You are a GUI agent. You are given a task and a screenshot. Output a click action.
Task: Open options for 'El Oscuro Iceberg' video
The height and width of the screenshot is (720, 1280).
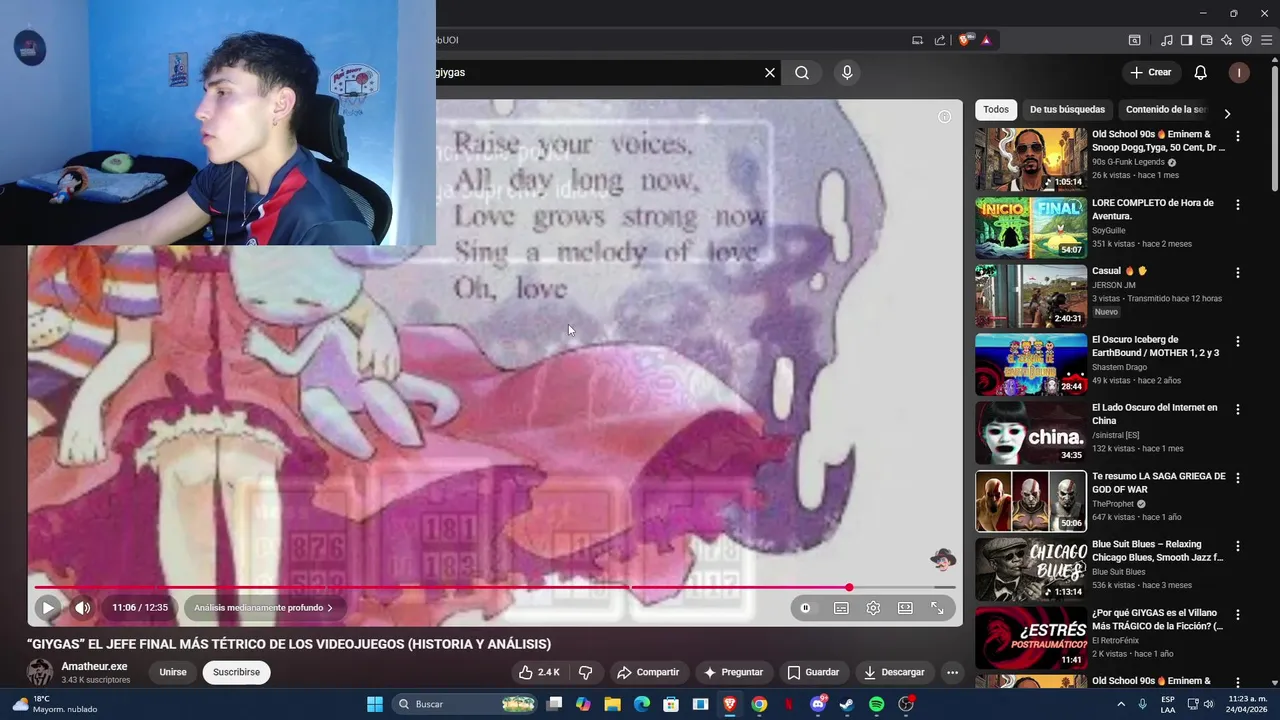tap(1238, 341)
